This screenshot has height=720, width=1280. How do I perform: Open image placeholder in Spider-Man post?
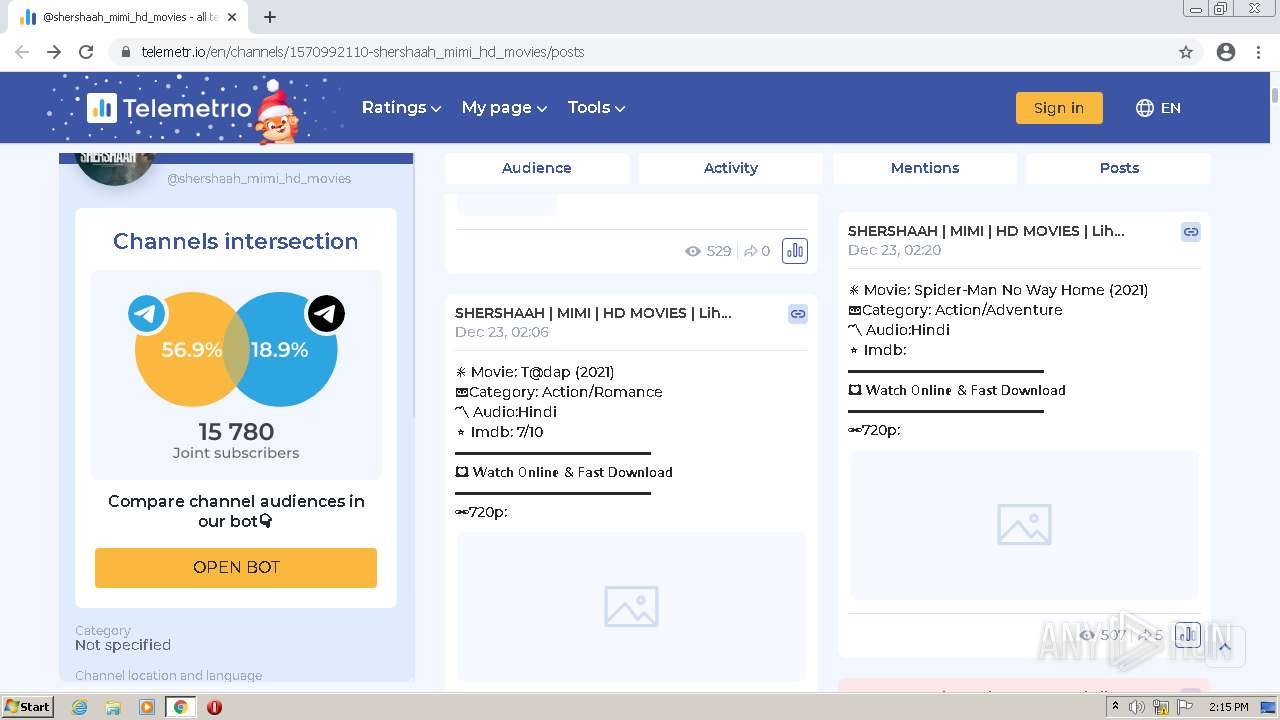click(1024, 524)
